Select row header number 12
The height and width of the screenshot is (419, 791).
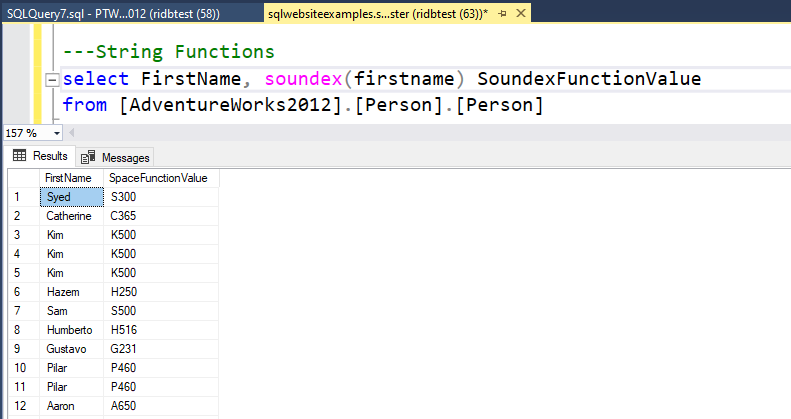point(24,406)
